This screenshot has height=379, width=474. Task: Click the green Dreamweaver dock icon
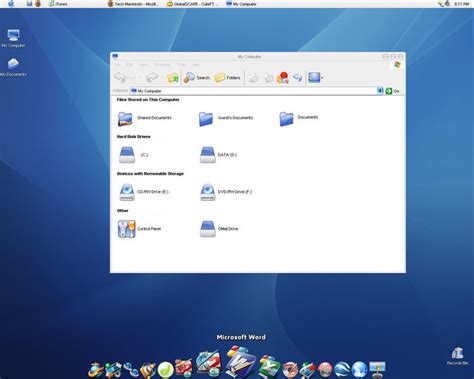click(165, 369)
